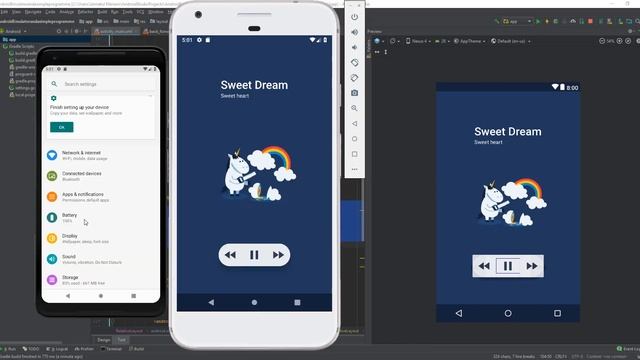Raise volume using emulator volume up icon
This screenshot has width=640, height=360.
coord(355,32)
